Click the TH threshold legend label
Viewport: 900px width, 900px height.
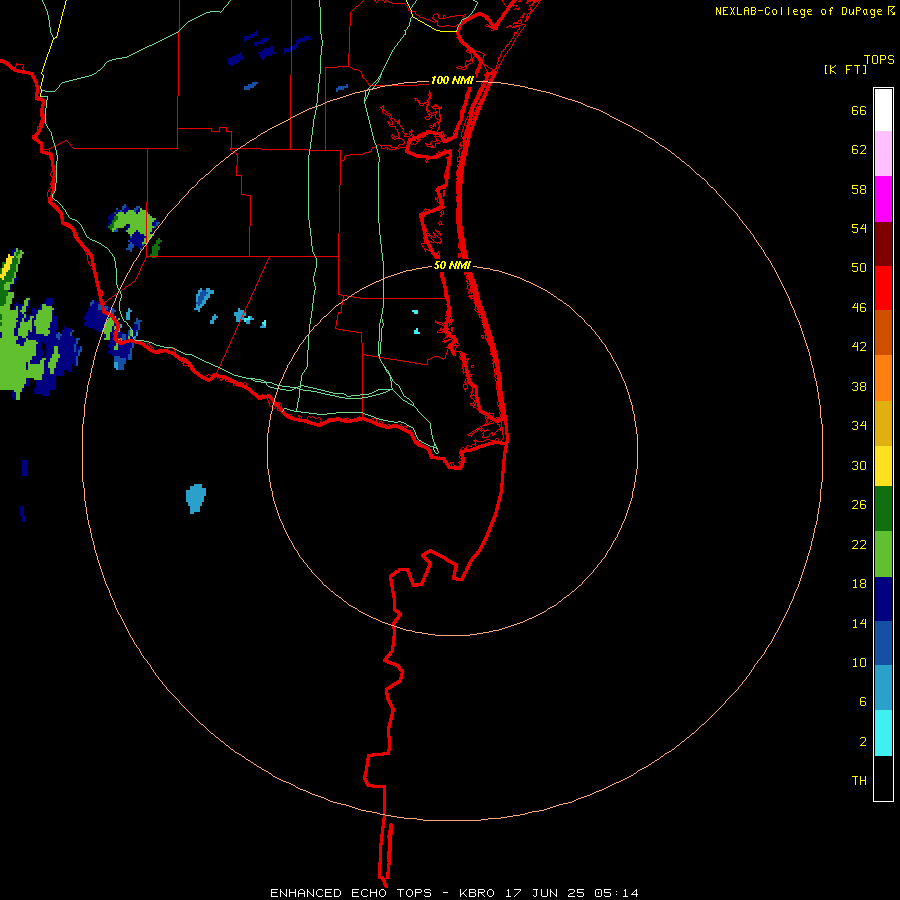tap(859, 781)
